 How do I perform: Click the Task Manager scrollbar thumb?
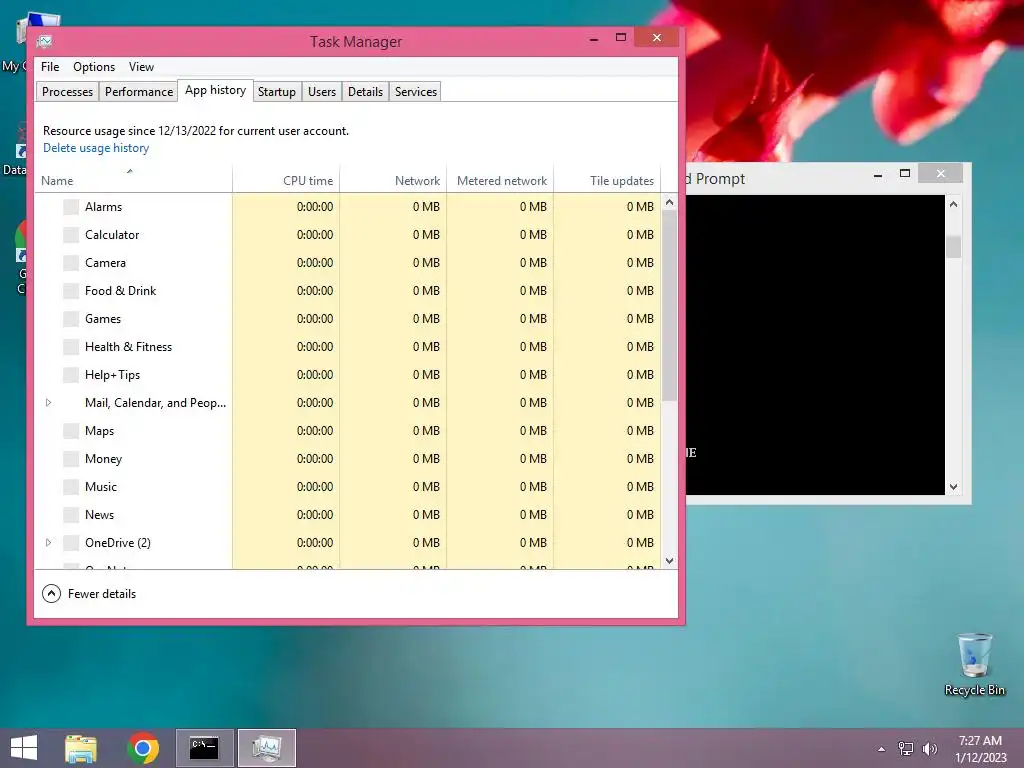[x=669, y=306]
